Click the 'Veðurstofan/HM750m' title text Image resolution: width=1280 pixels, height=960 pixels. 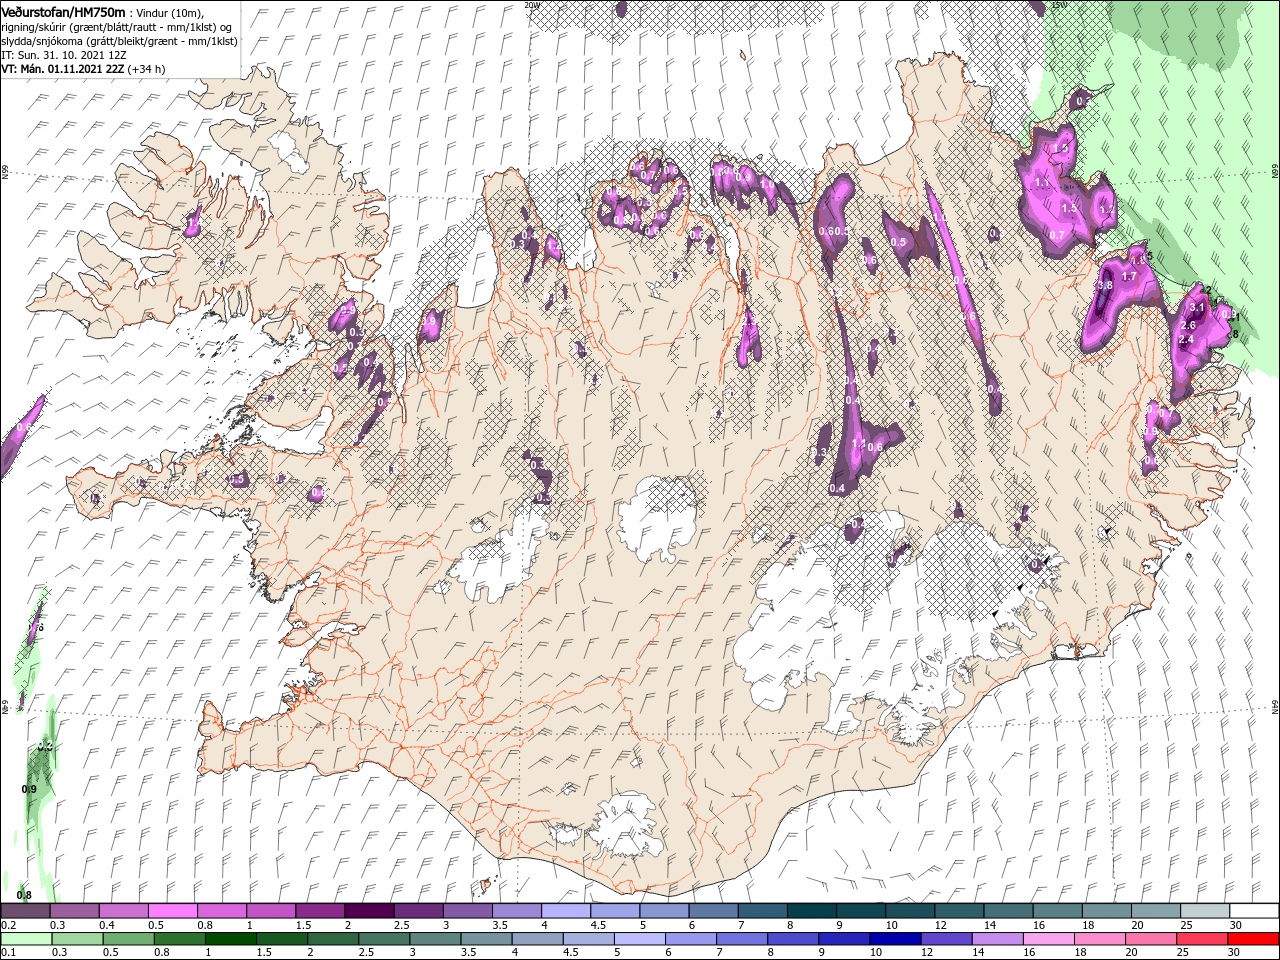64,11
